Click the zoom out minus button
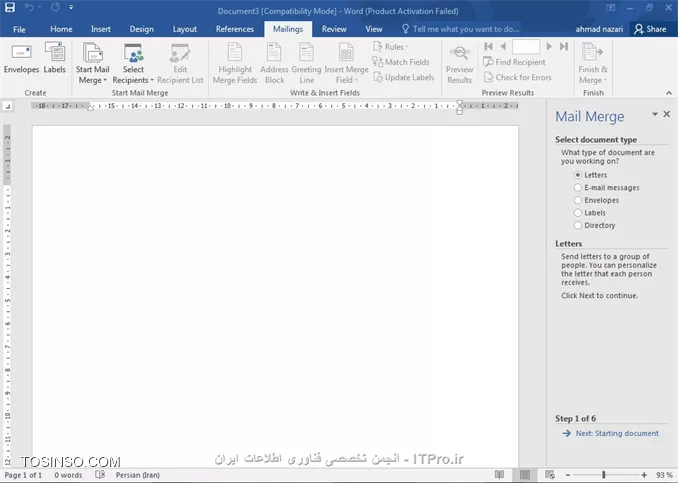This screenshot has height=483, width=678. click(x=568, y=475)
